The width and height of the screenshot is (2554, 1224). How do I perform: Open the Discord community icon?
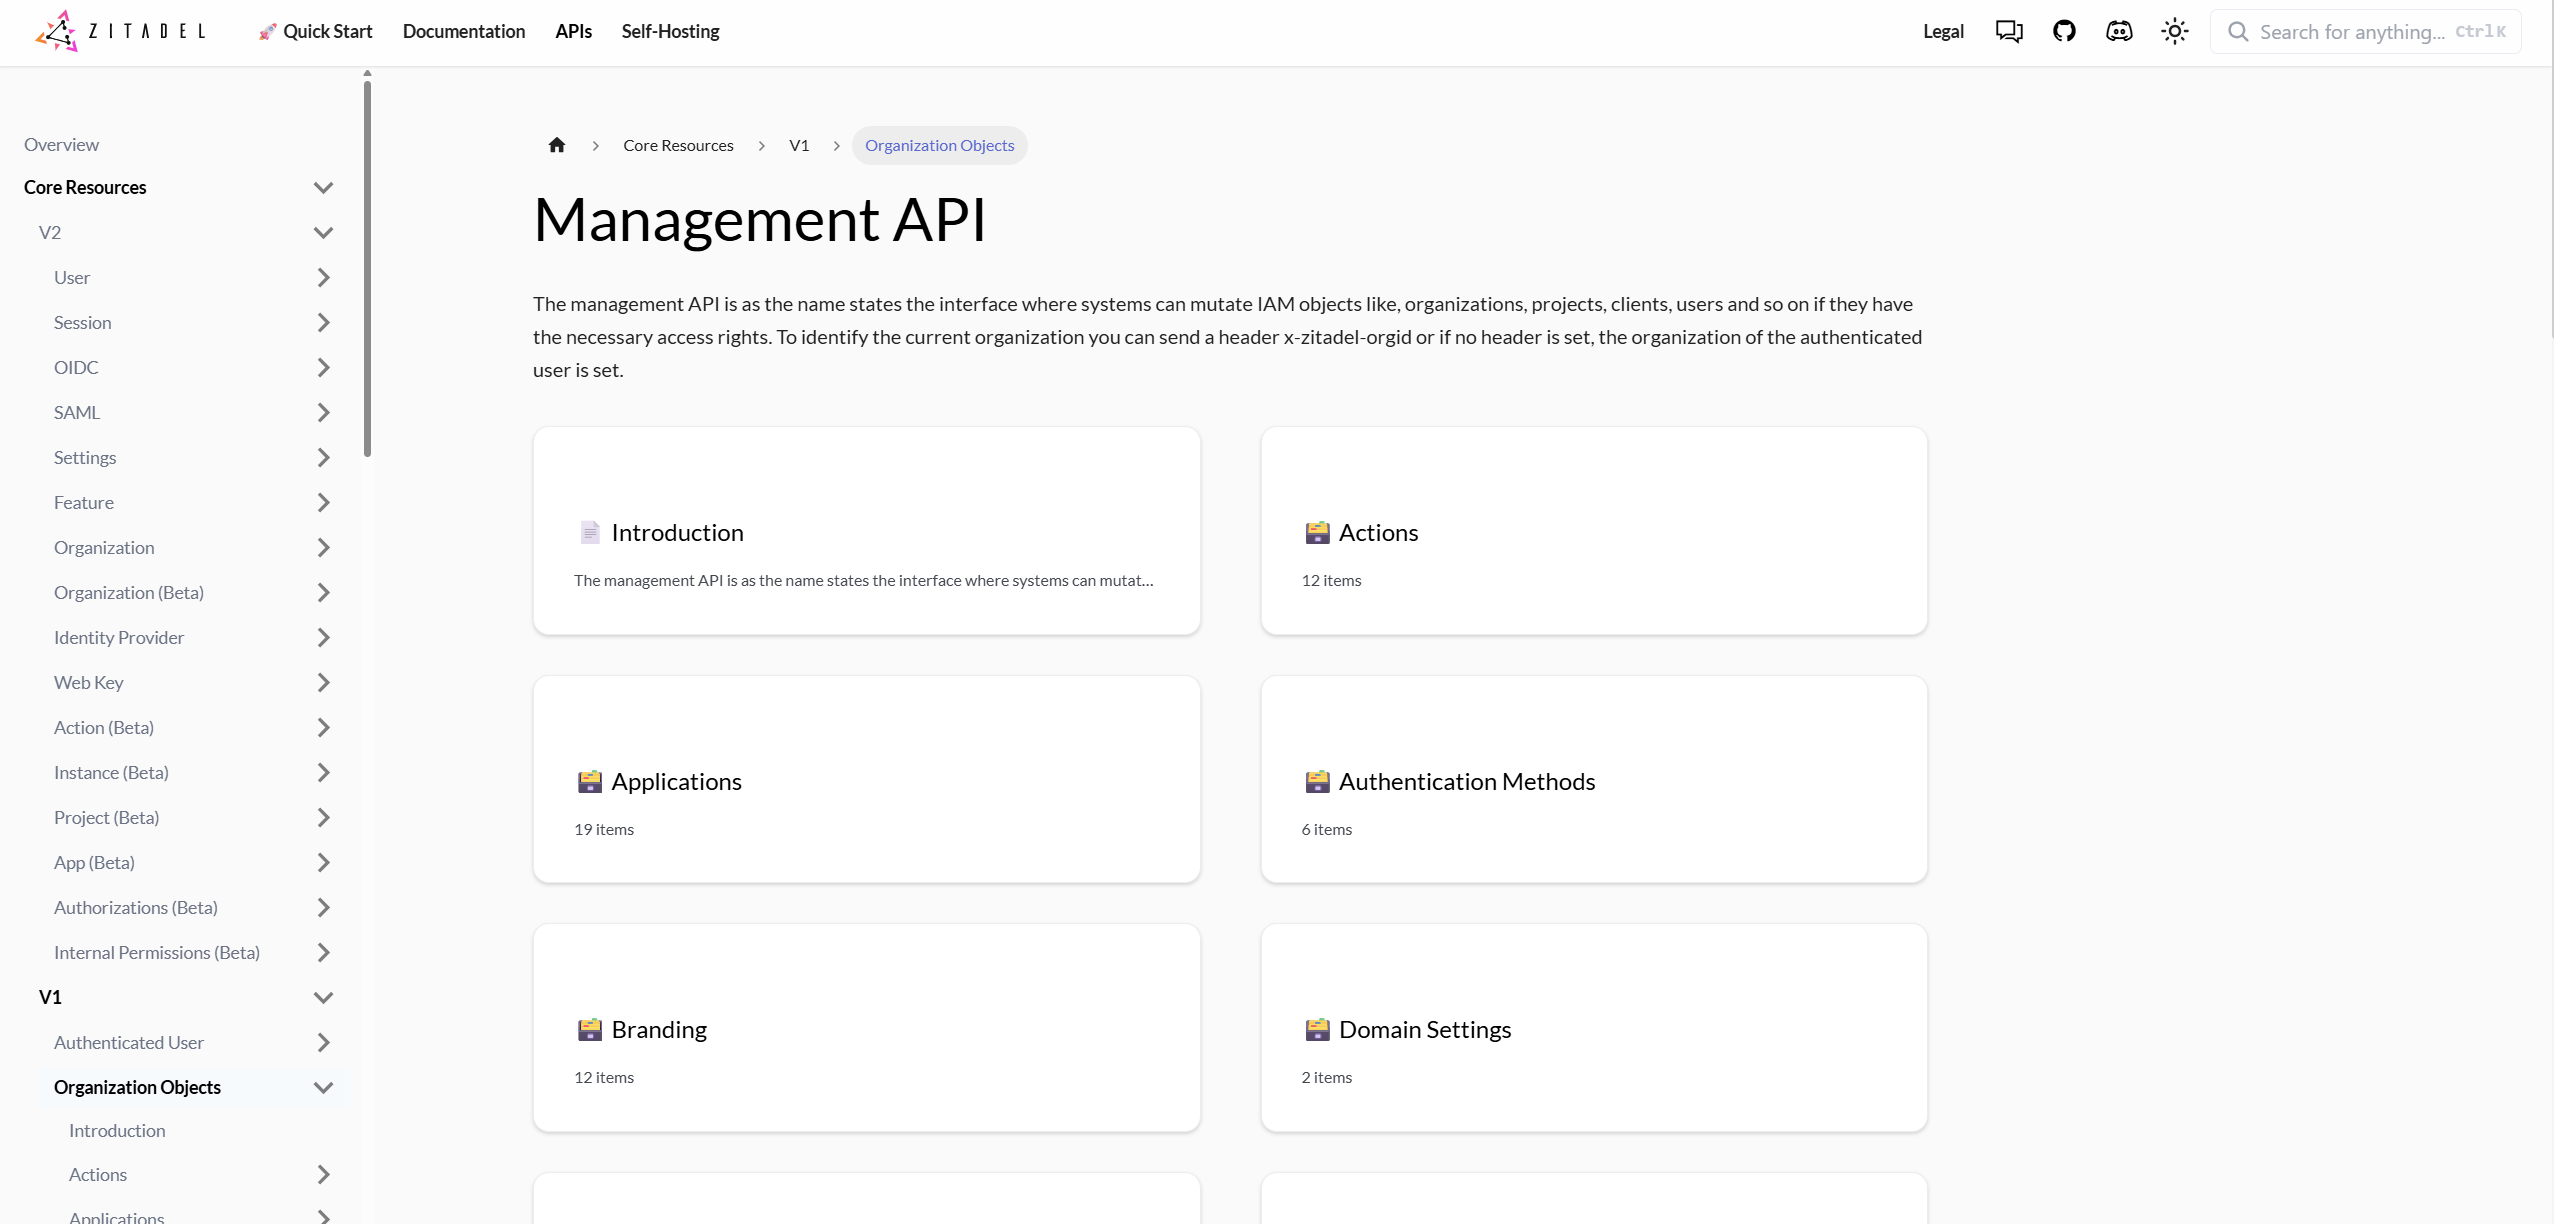point(2119,31)
